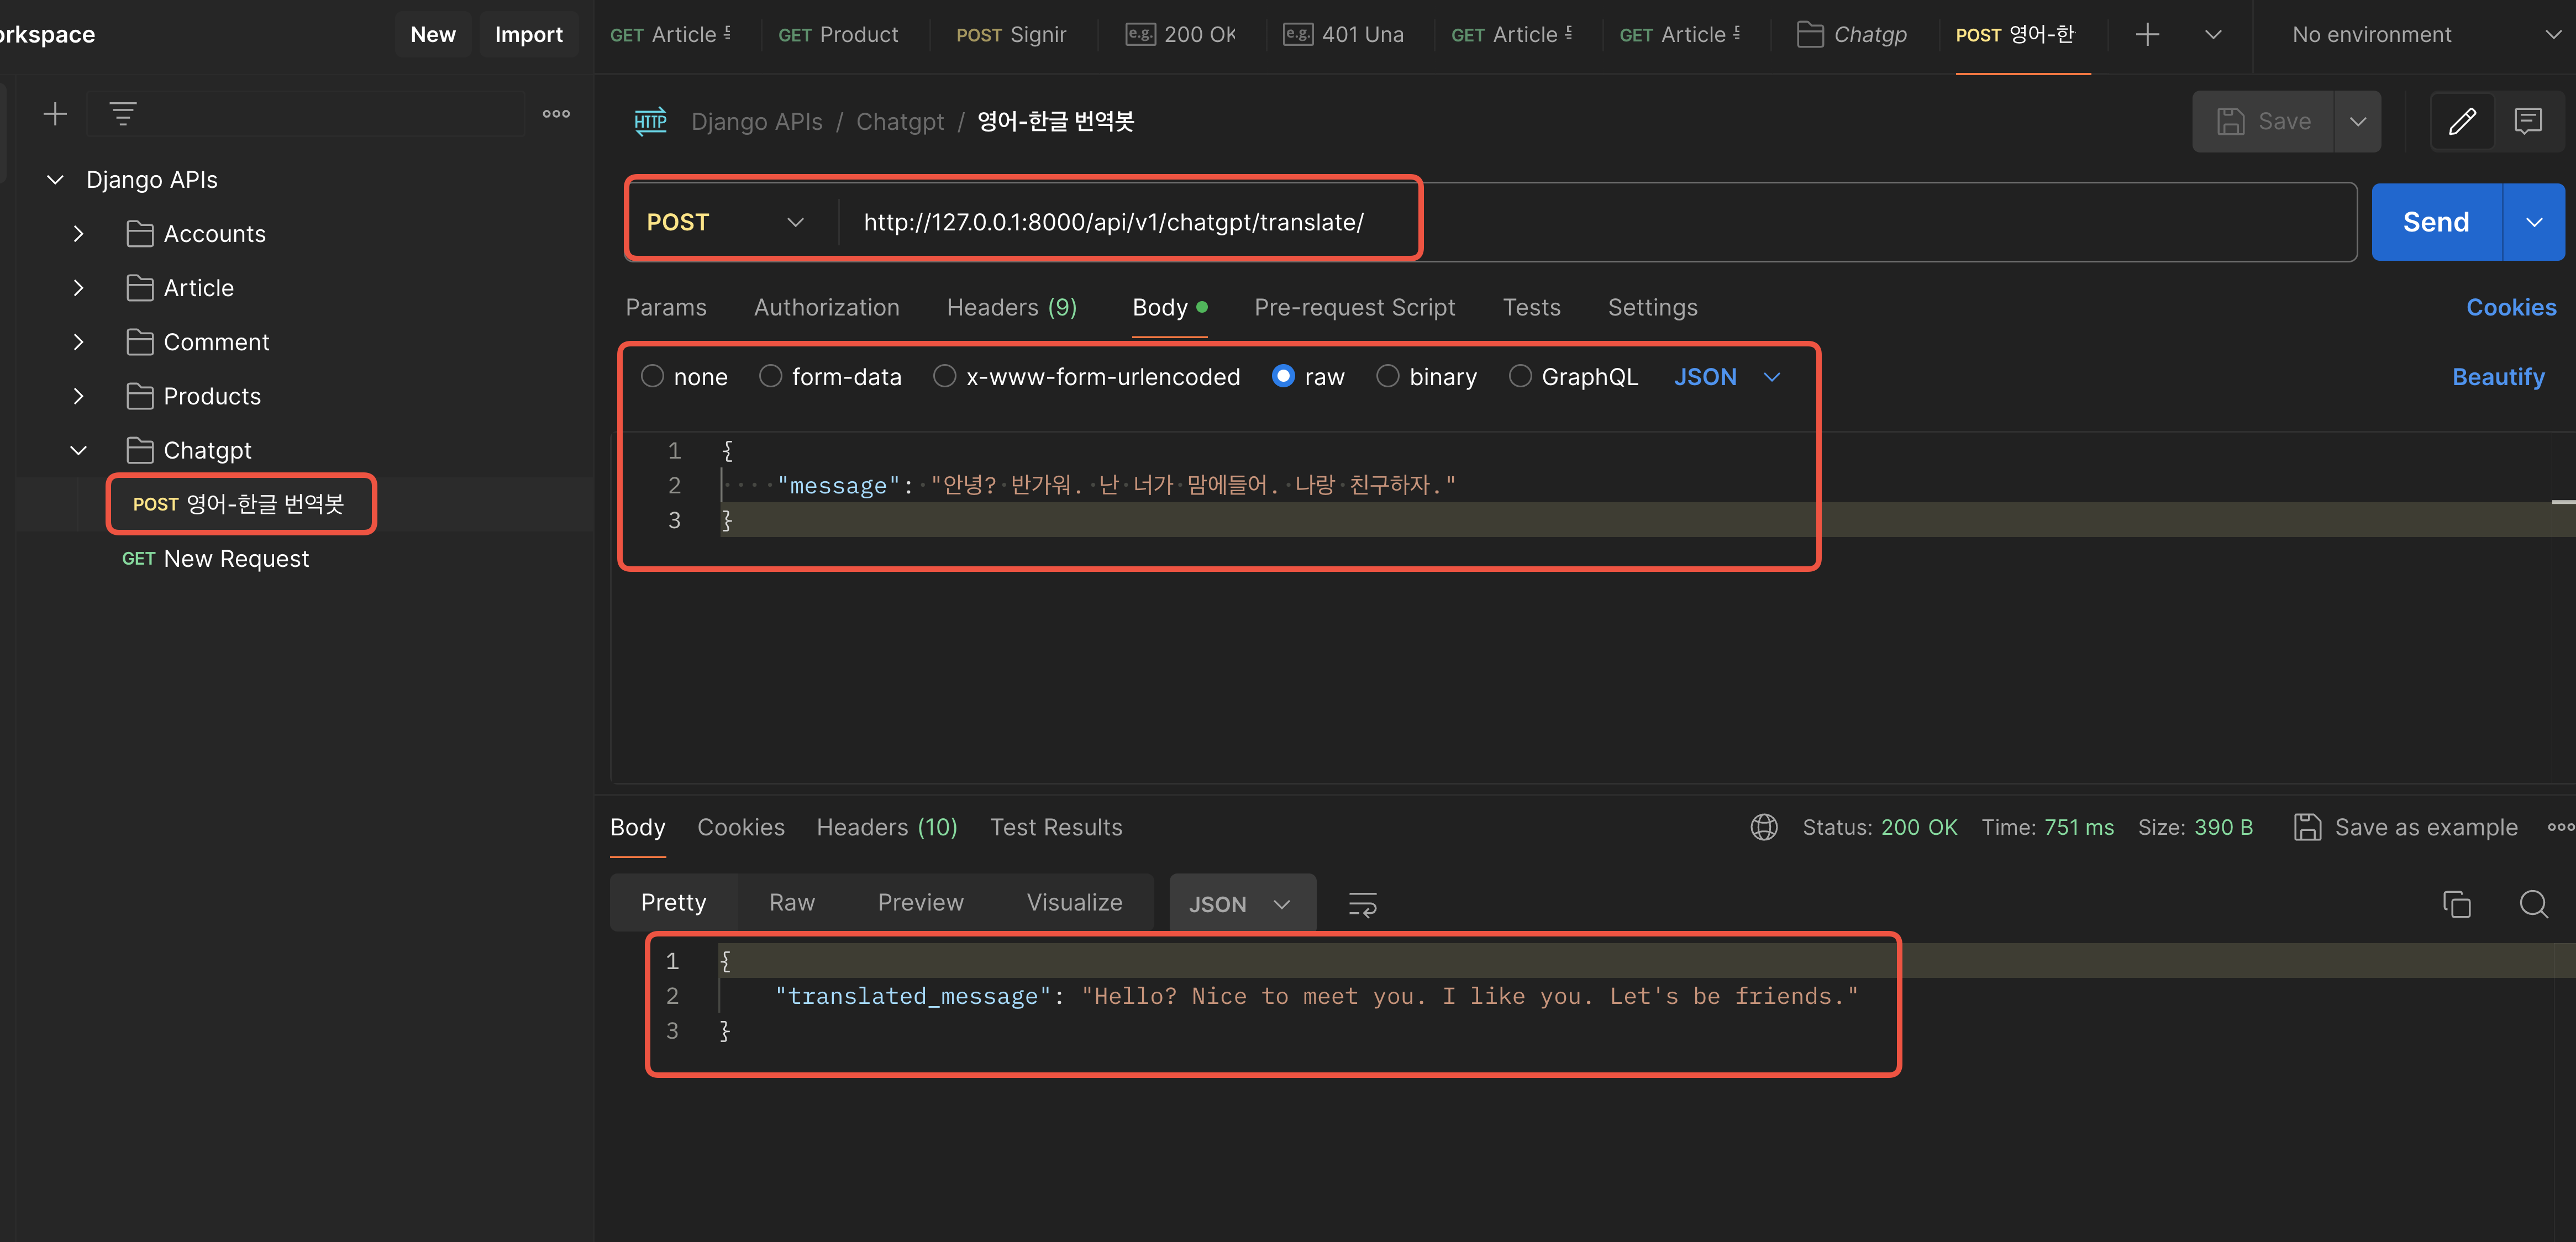Copy response using the copy icon
The image size is (2576, 1242).
coord(2456,904)
